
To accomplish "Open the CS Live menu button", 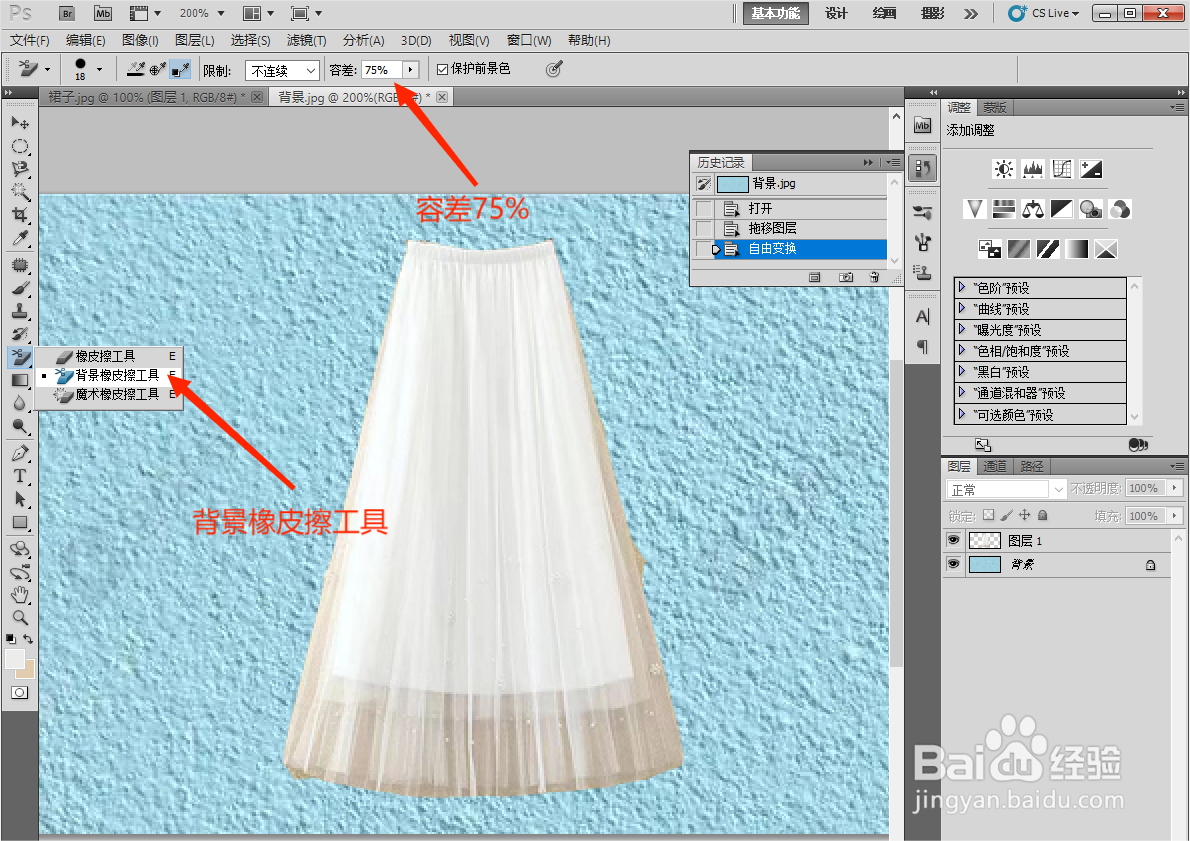I will point(1044,13).
